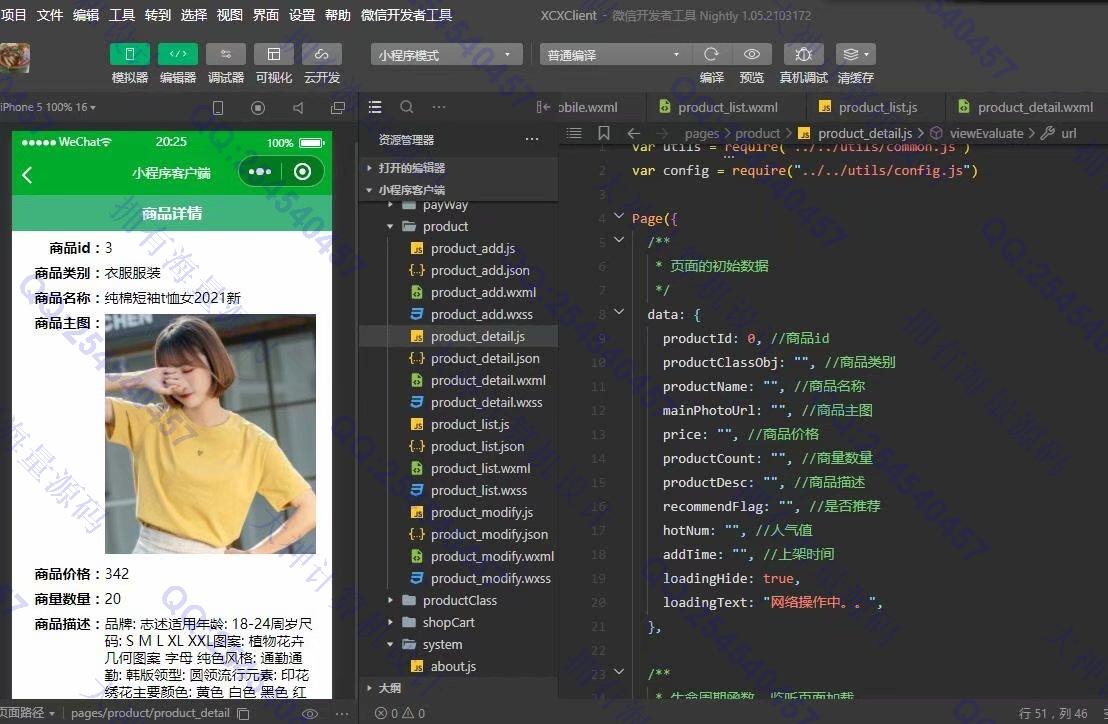Image resolution: width=1108 pixels, height=724 pixels.
Task: Click the editor back arrow icon
Action: click(633, 133)
